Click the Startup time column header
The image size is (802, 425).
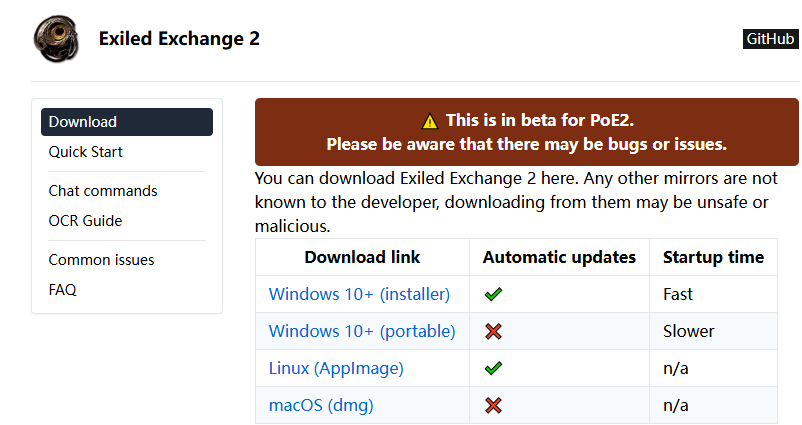[x=713, y=257]
